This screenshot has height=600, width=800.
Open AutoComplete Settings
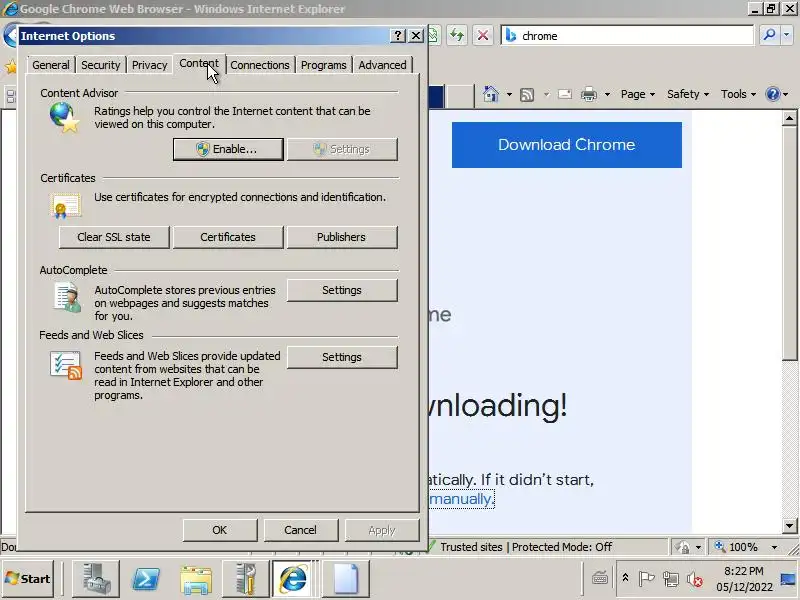click(x=342, y=290)
